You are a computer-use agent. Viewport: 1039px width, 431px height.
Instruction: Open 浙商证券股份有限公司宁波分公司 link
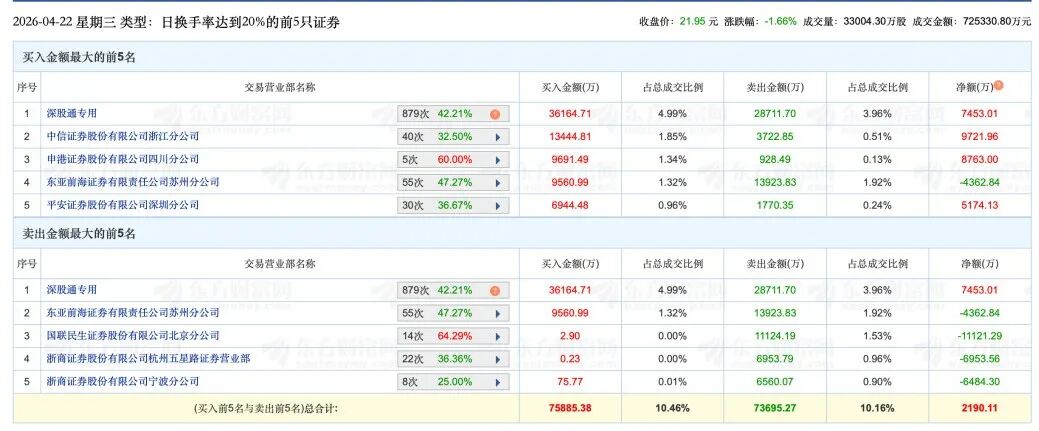click(123, 382)
